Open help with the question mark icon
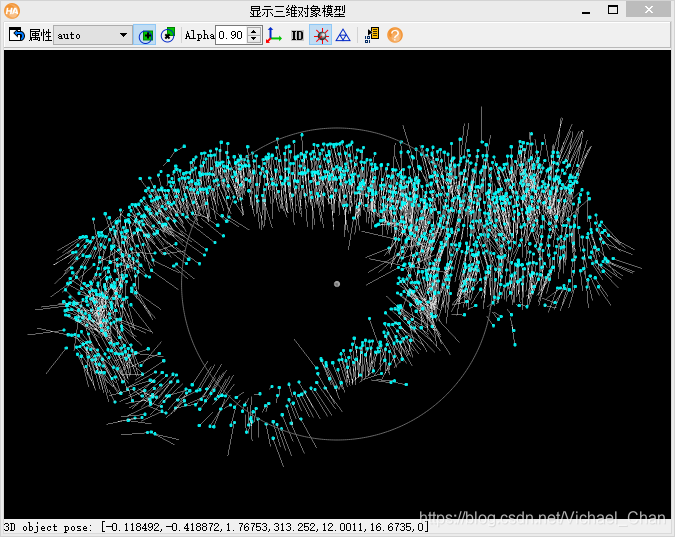The height and width of the screenshot is (537, 675). click(x=395, y=35)
